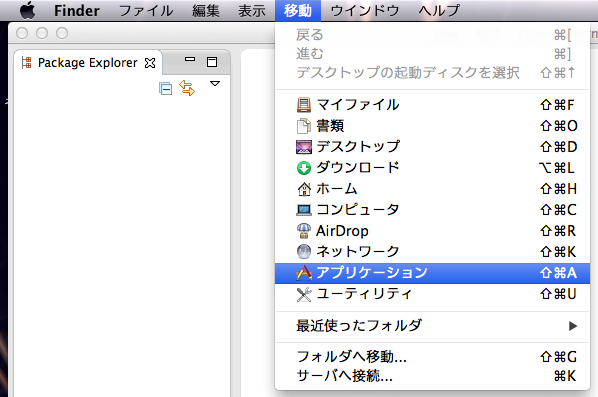Open the ウインドウ menu
598x397 pixels.
(x=365, y=11)
